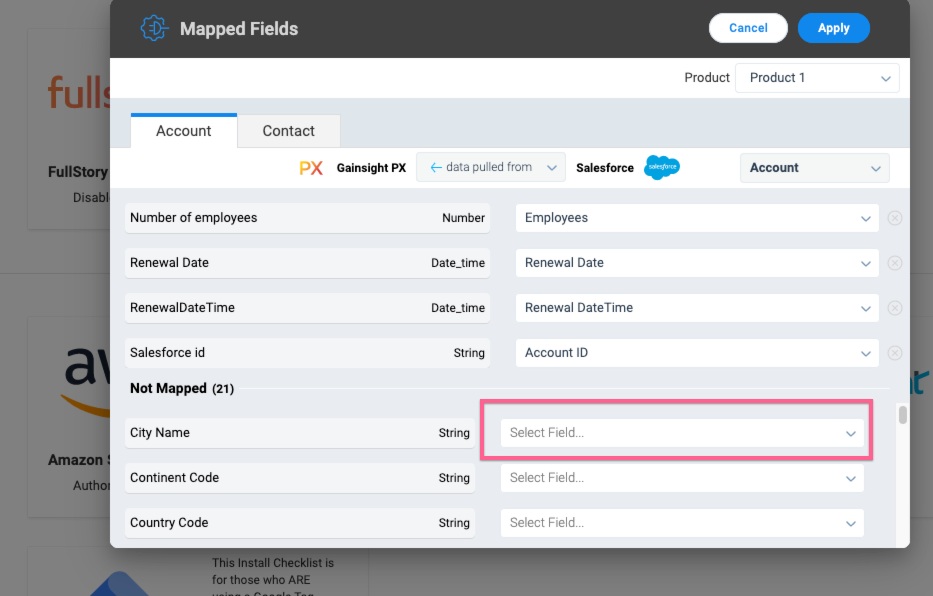Cancel the Mapped Fields dialog
Viewport: 933px width, 596px height.
(x=748, y=28)
